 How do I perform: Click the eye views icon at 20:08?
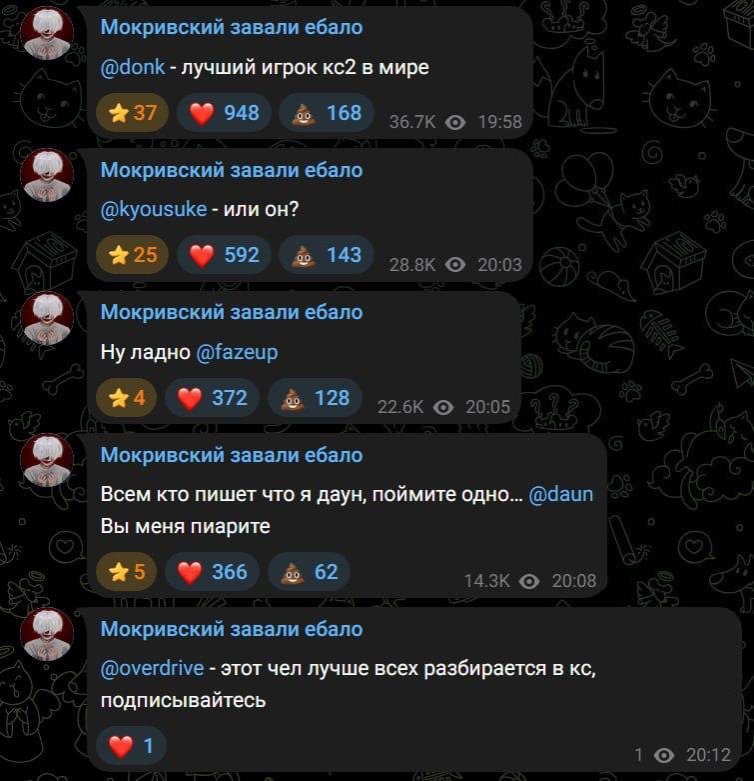pos(529,581)
